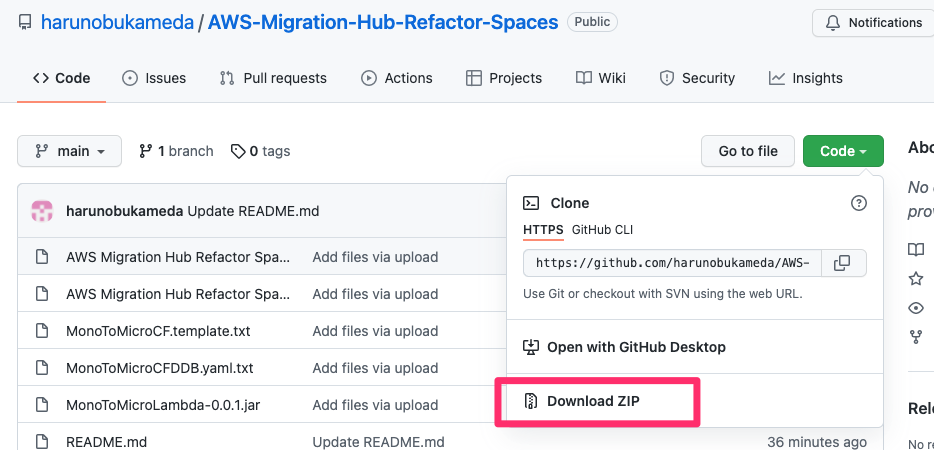Screen dimensions: 934x450
Task: Click the desktop download icon beside Open with GitHub Desktop
Action: coord(531,347)
